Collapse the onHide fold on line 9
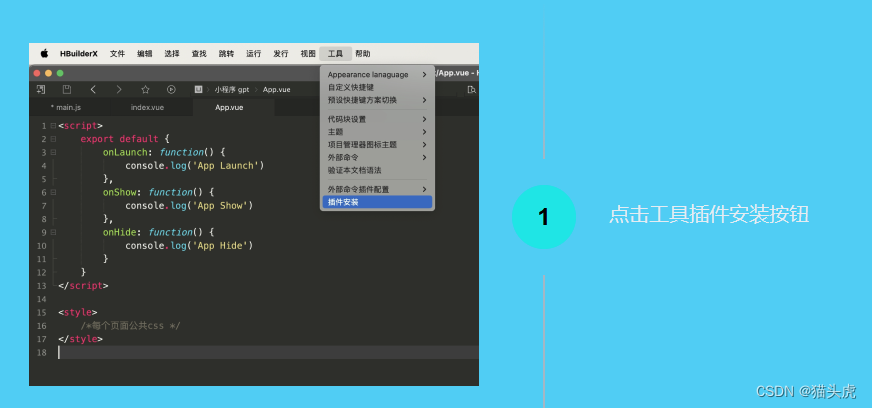 pyautogui.click(x=53, y=232)
